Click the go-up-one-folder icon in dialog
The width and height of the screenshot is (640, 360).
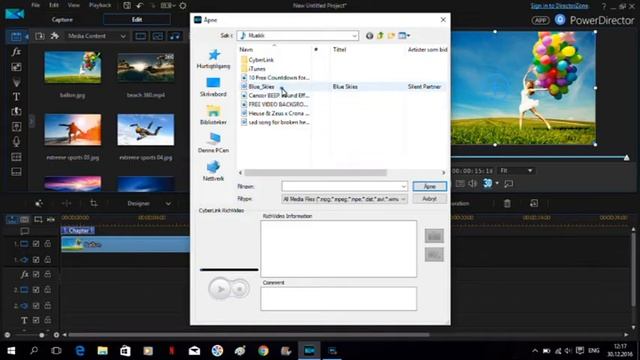pyautogui.click(x=380, y=36)
